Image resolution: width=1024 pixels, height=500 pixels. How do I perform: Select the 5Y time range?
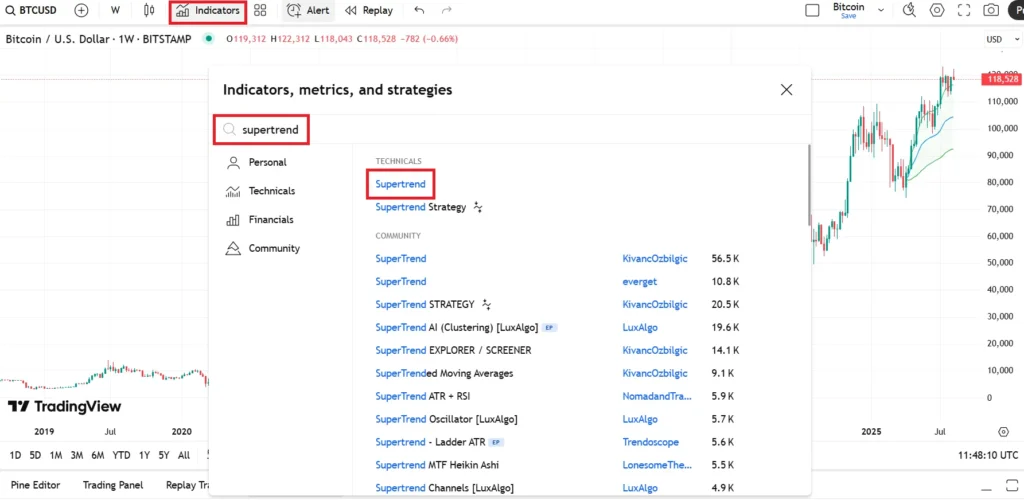(x=165, y=456)
